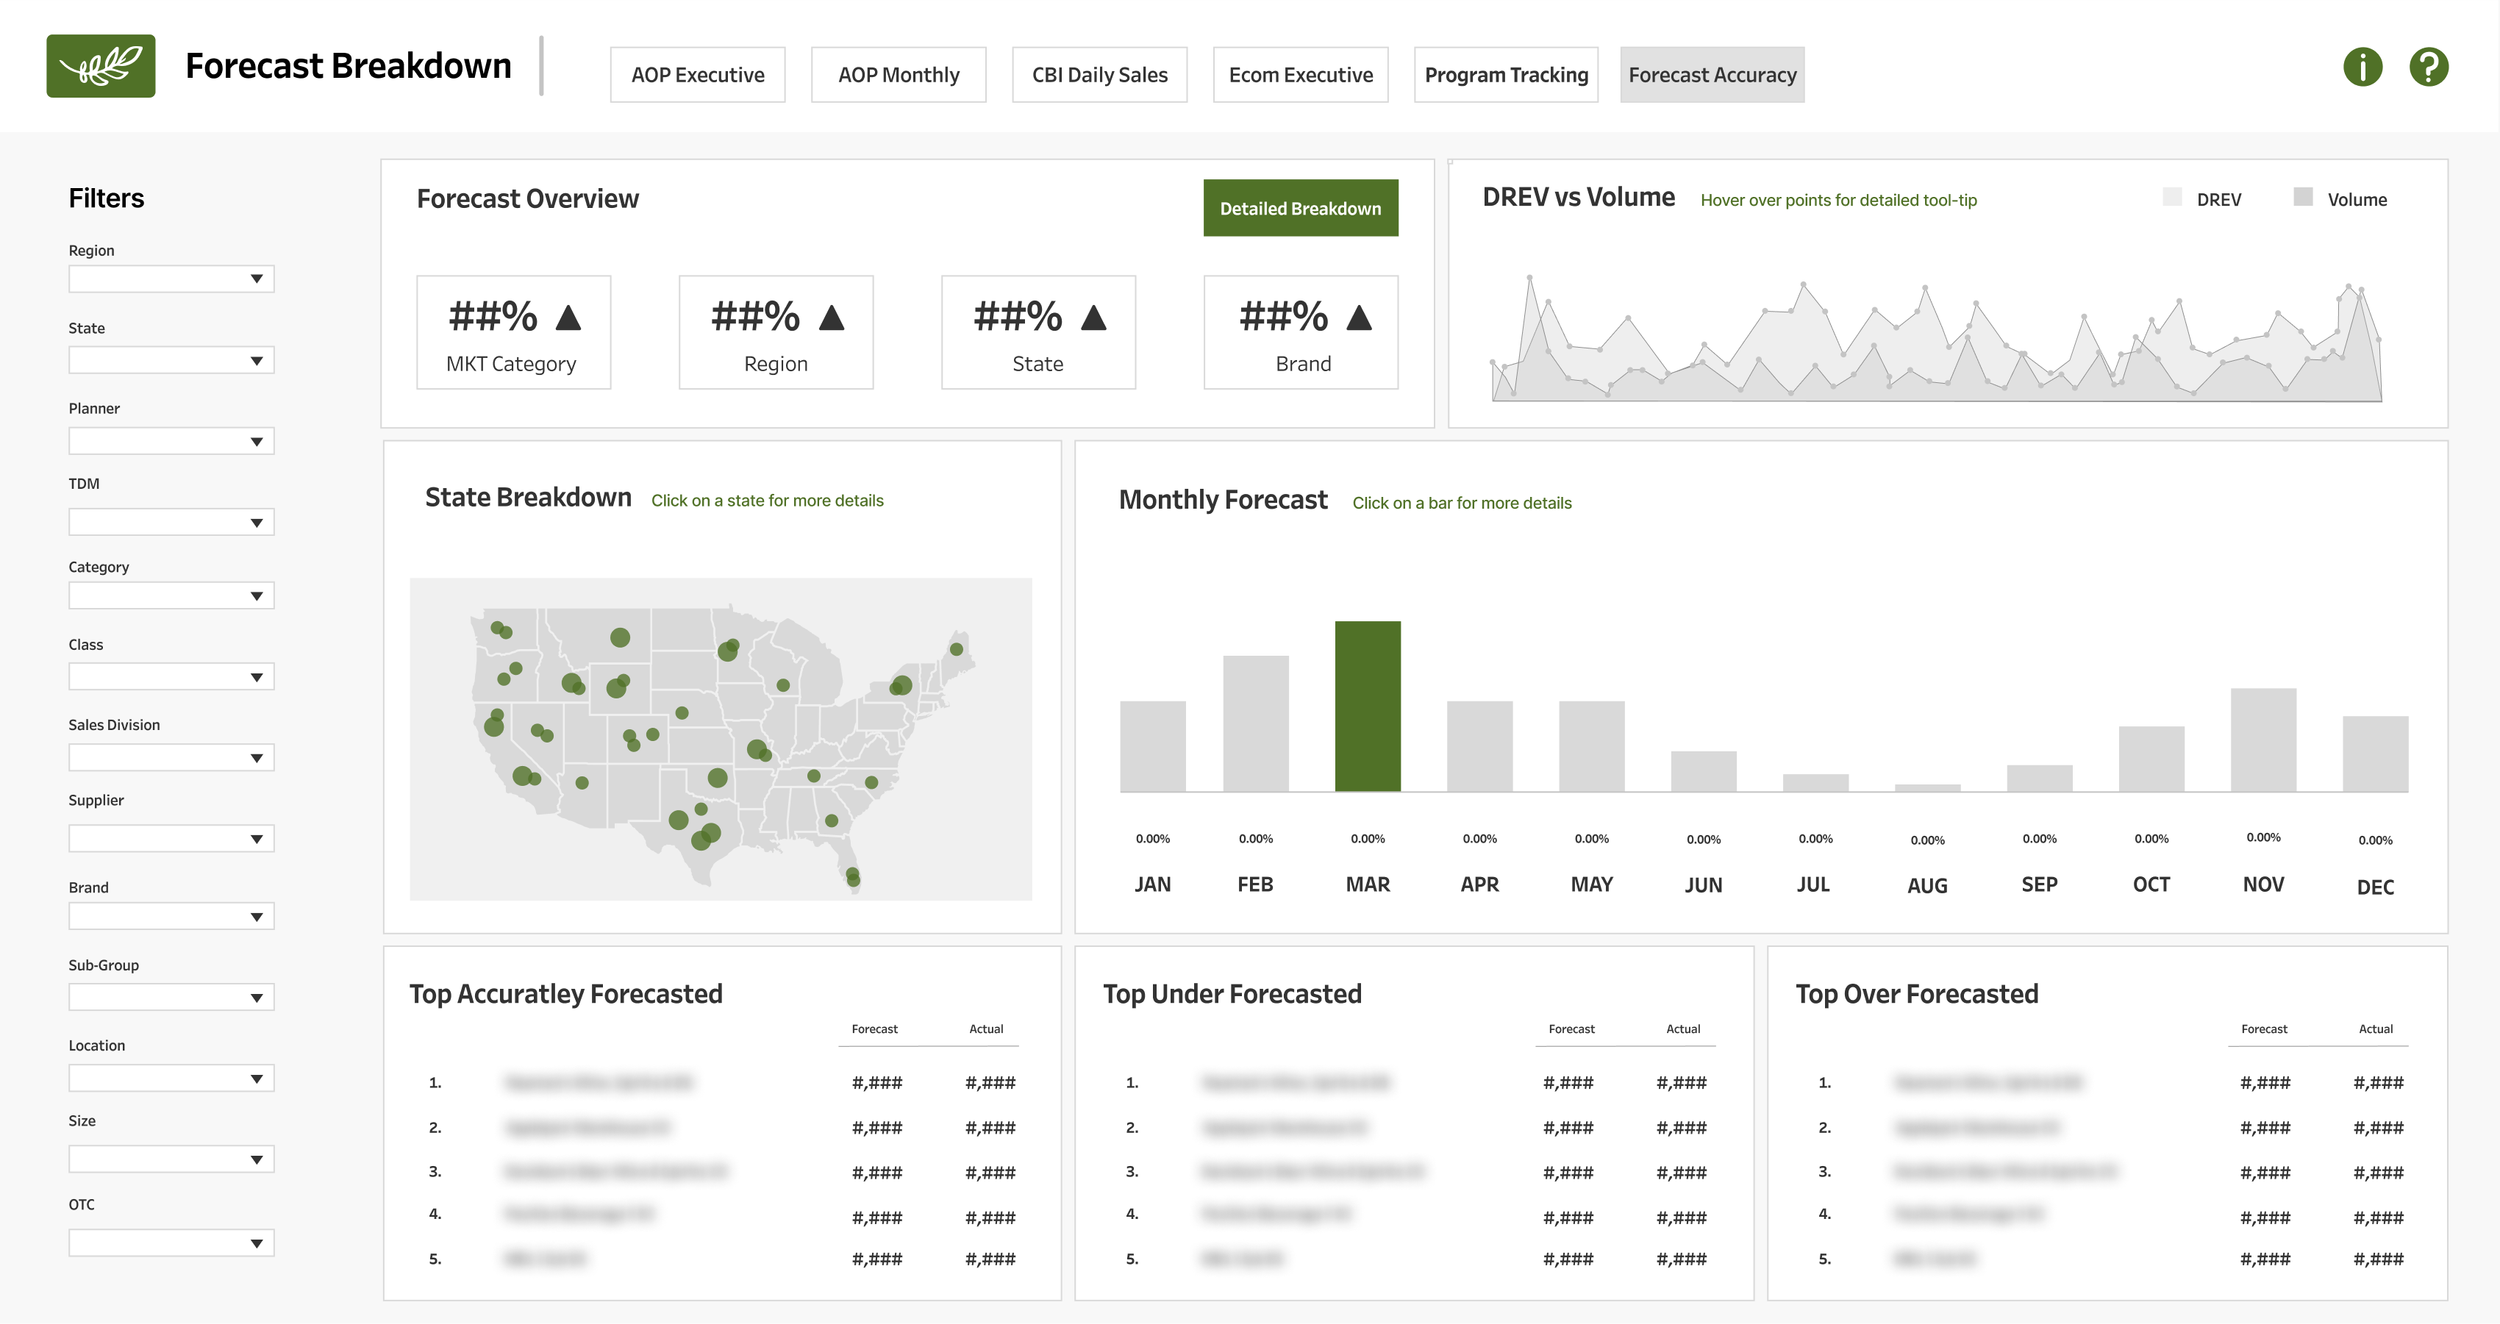Screen dimensions: 2500x1324
Task: Expand the Region filter dropdown
Action: 257,279
